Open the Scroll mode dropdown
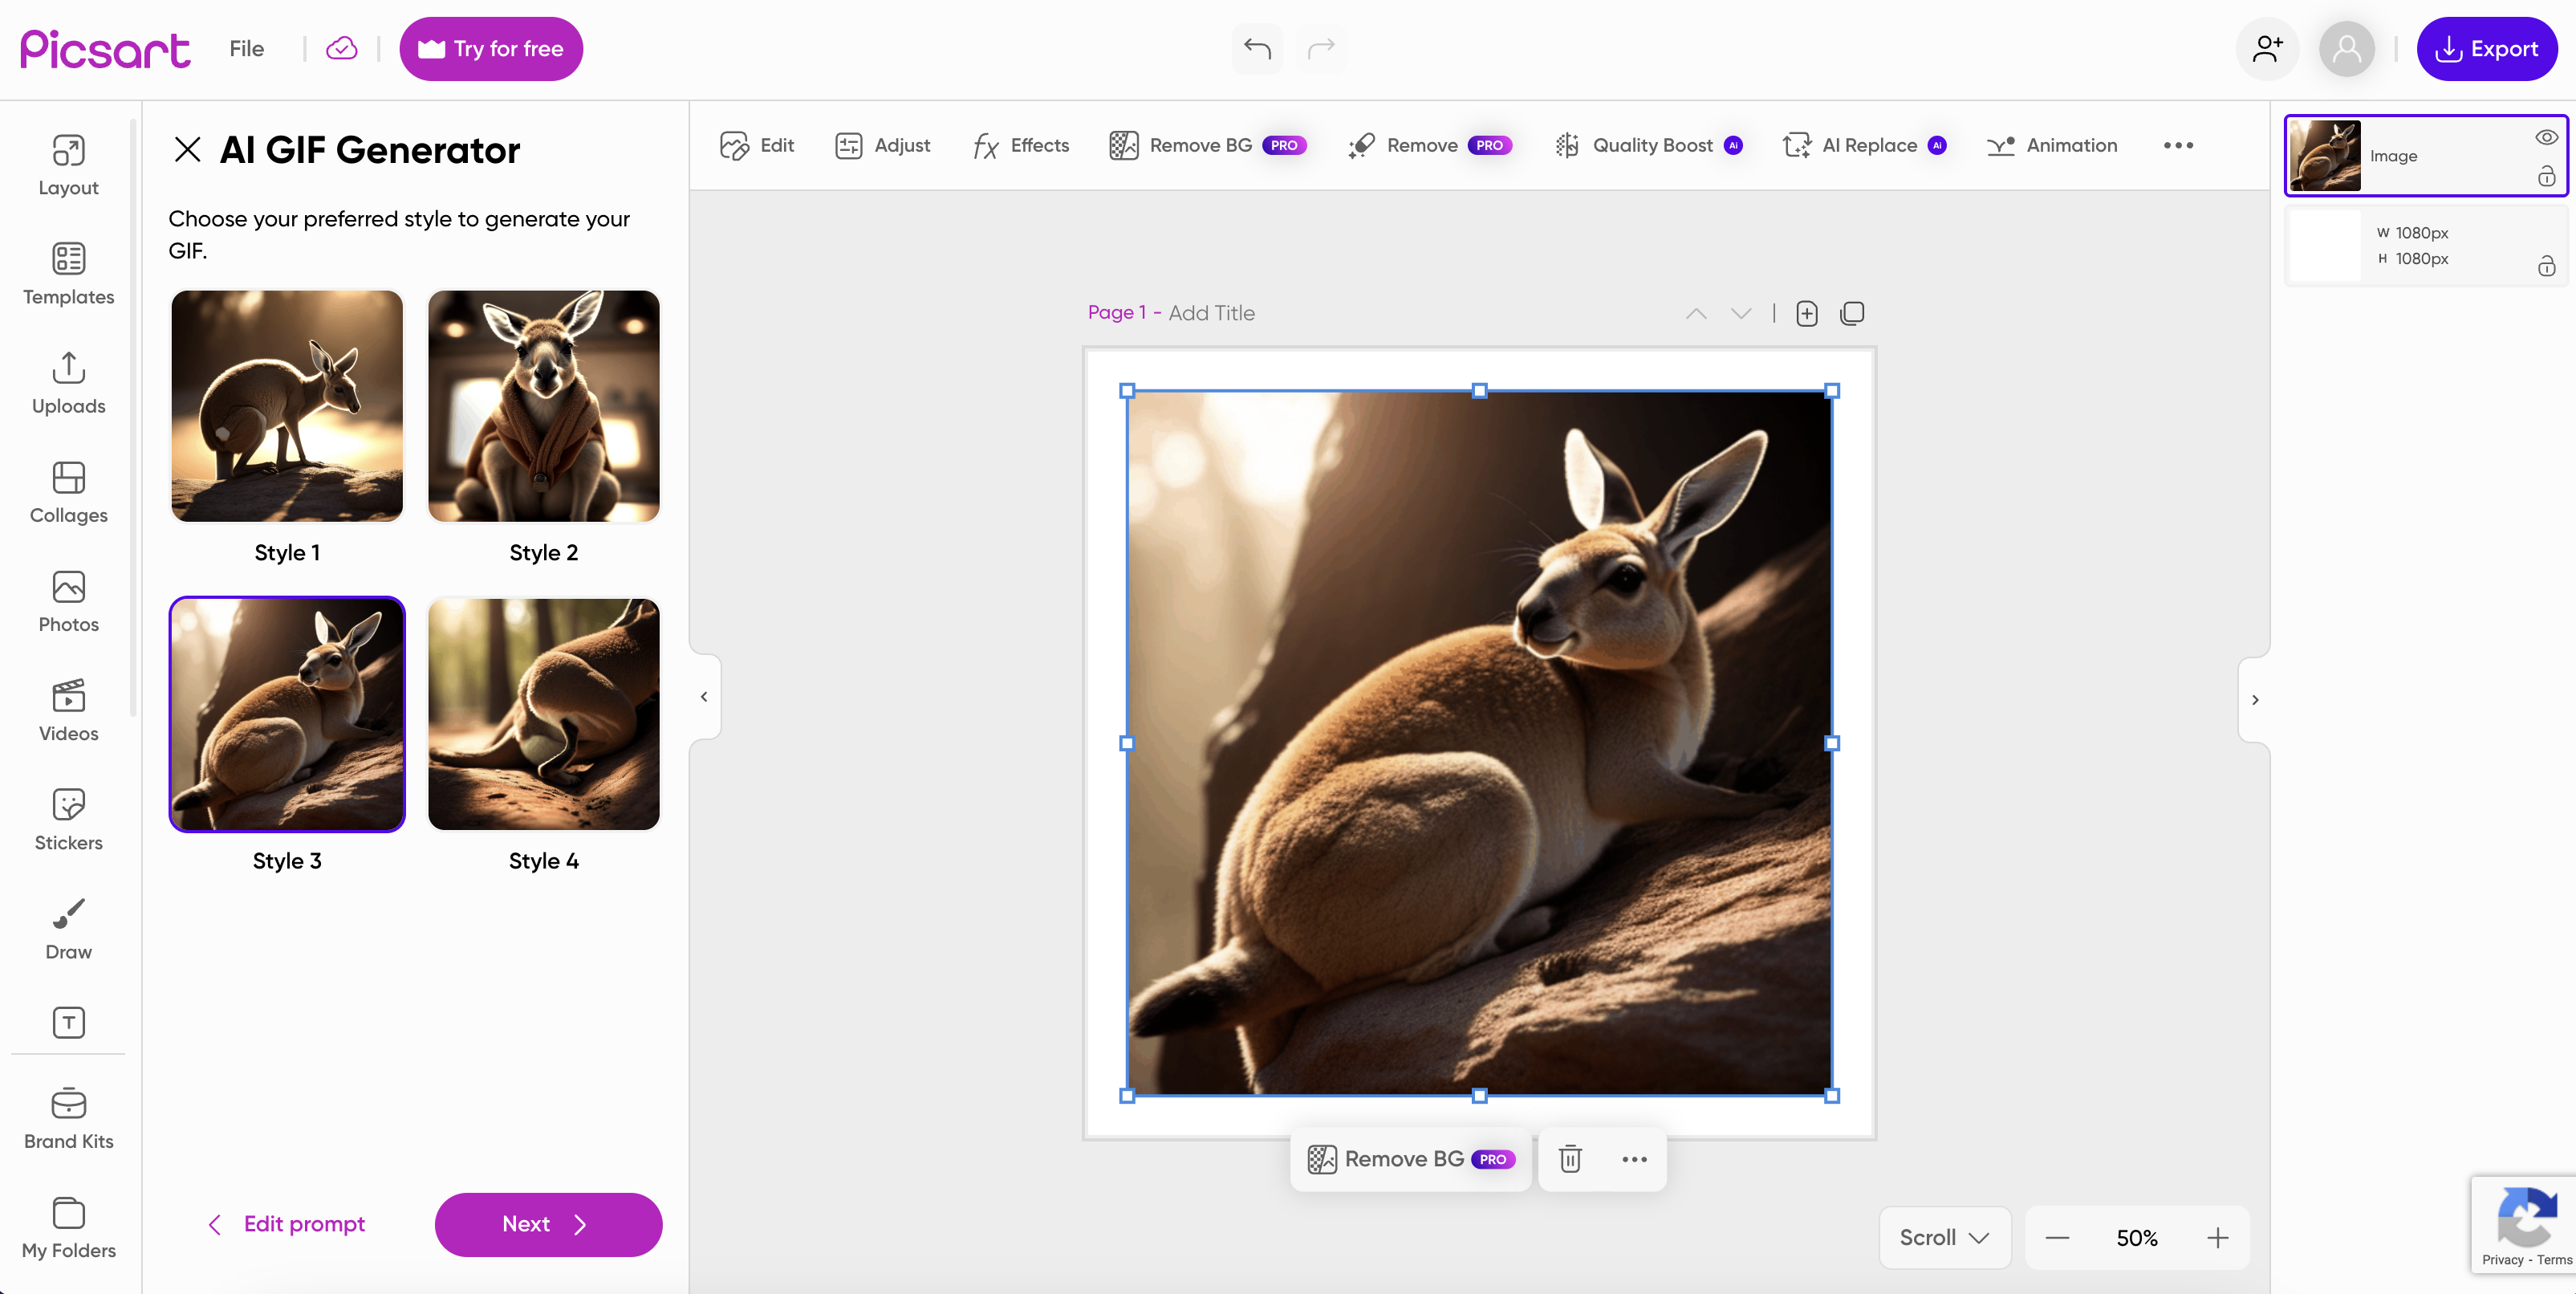The width and height of the screenshot is (2576, 1294). 1943,1237
